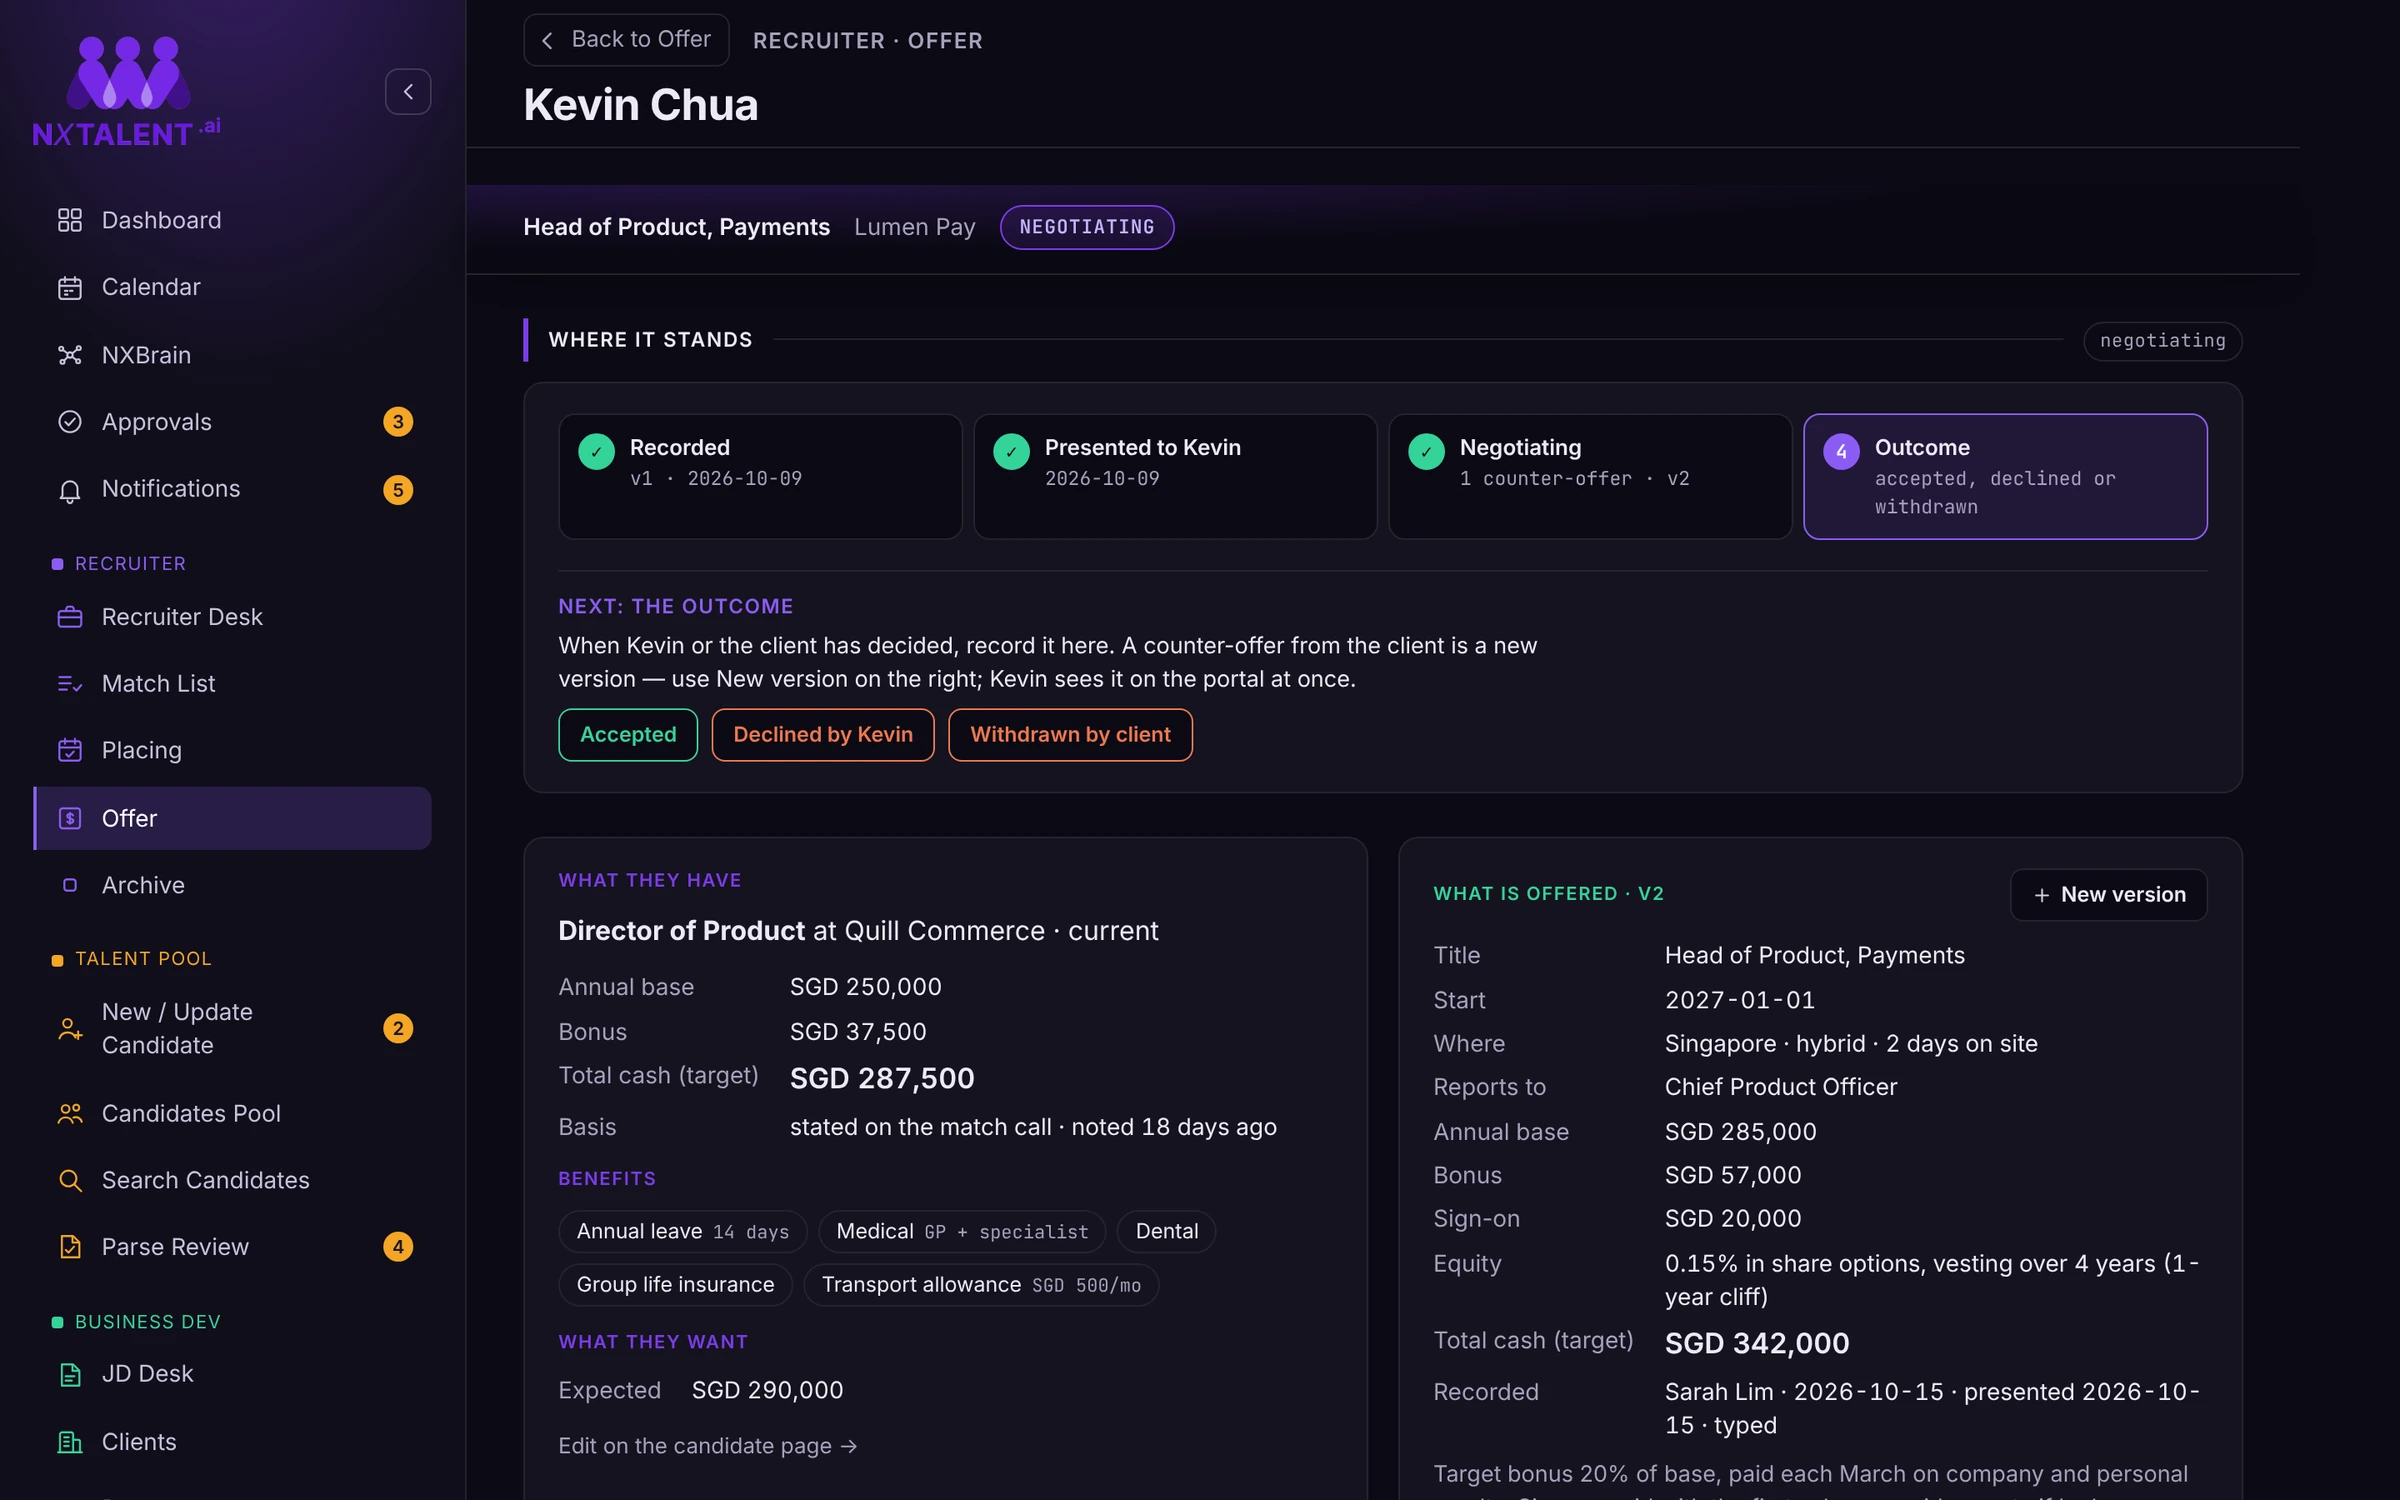Click the Medical GP + specialist chip
The image size is (2400, 1500).
coord(962,1232)
